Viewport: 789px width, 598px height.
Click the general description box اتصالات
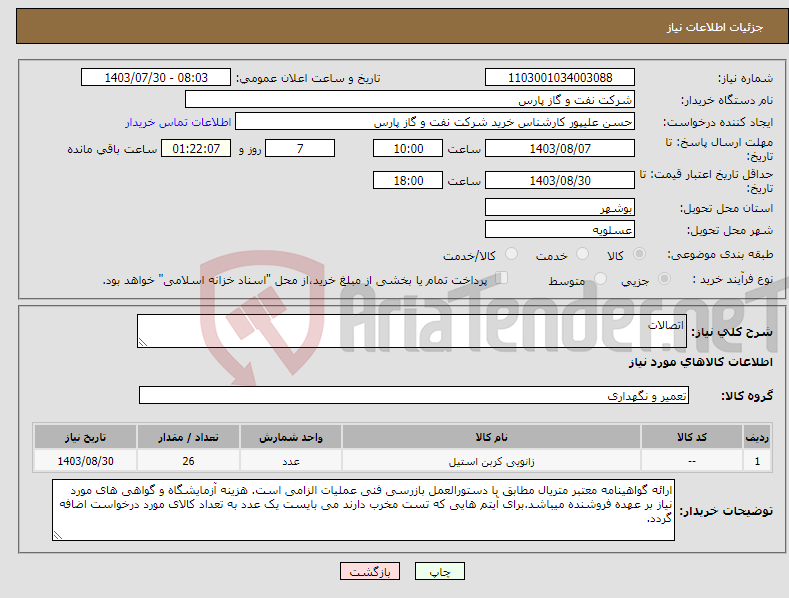click(412, 331)
